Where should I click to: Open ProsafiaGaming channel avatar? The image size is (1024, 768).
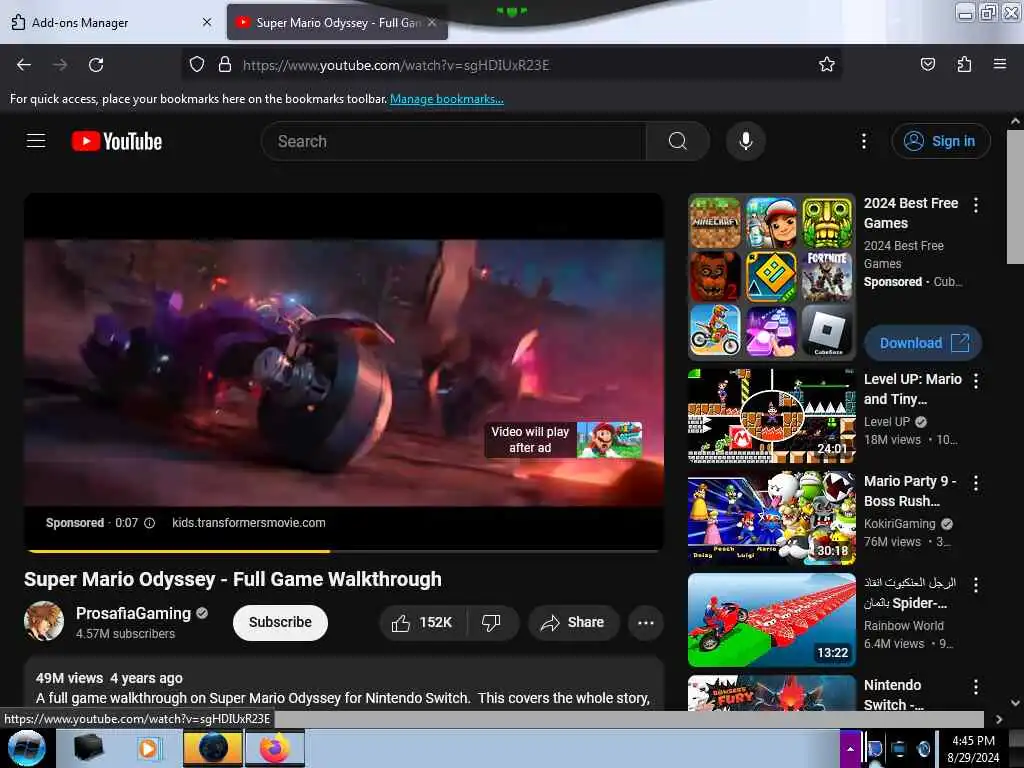(x=44, y=621)
